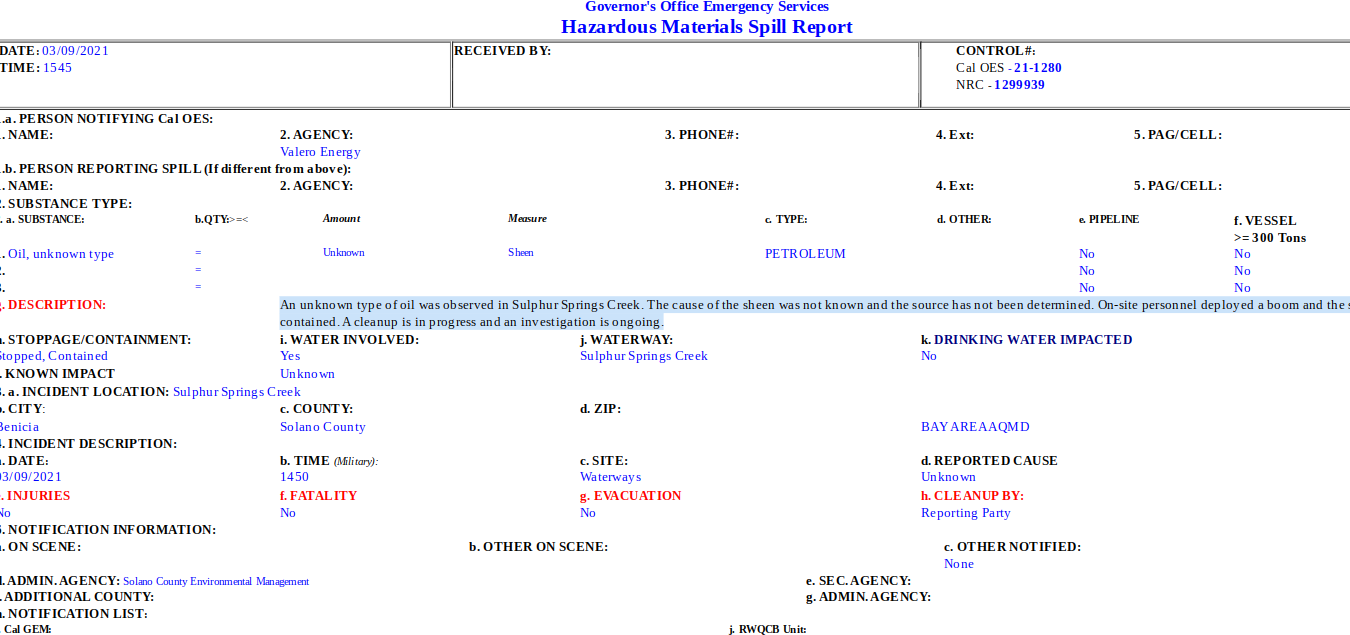Click the Governor's Office Emergency Services heading
The height and width of the screenshot is (635, 1350).
706,7
